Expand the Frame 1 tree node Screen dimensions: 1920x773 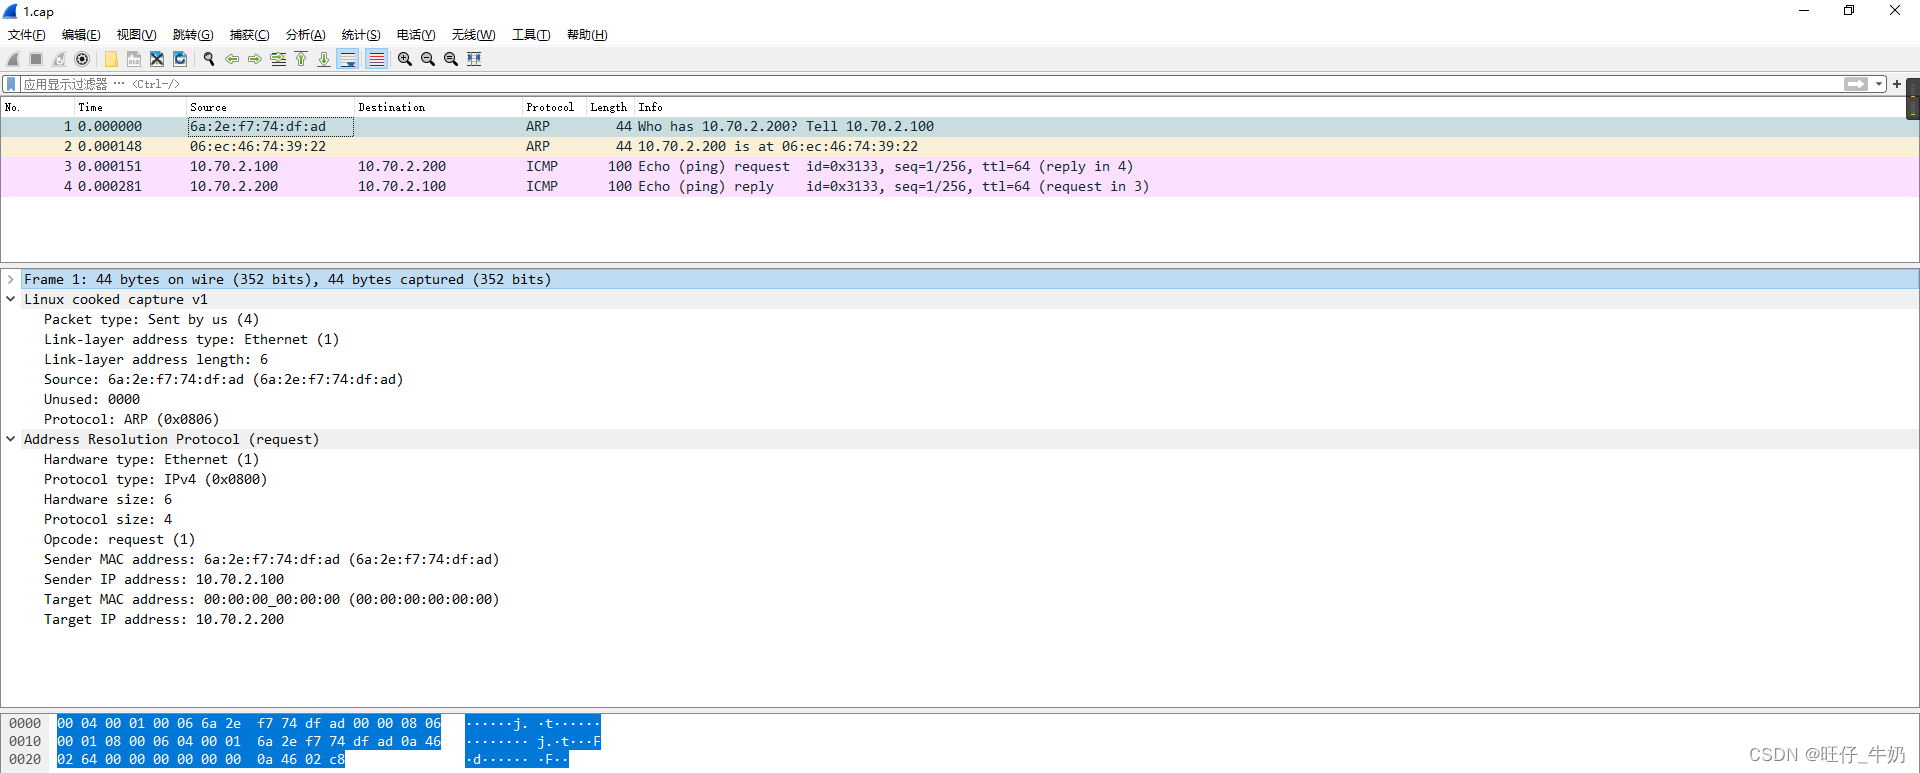coord(11,280)
